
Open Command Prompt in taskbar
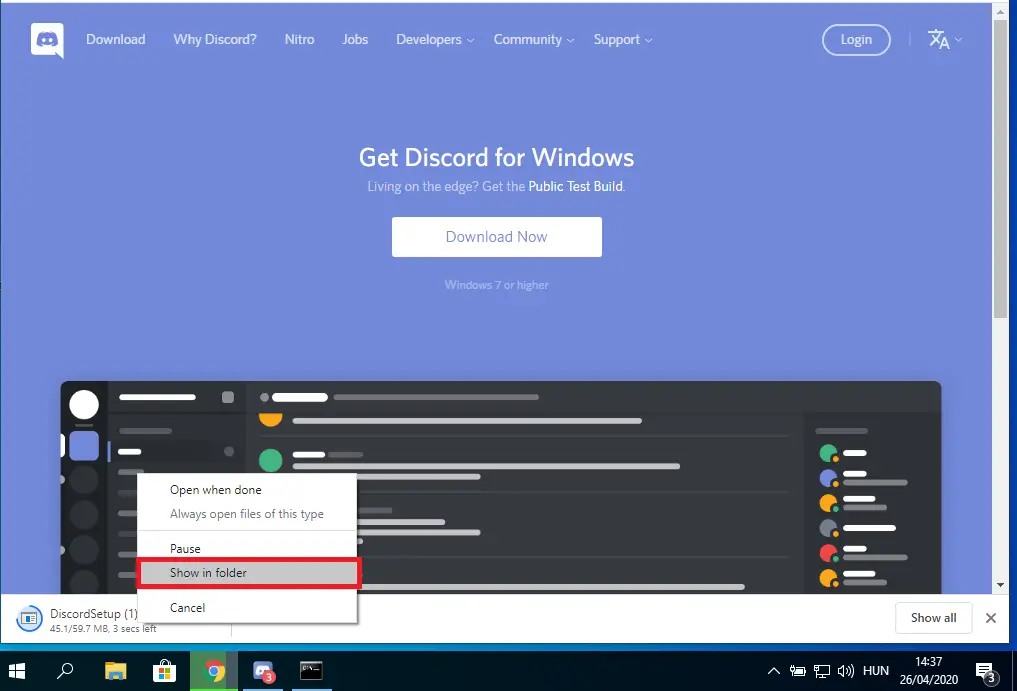[311, 671]
